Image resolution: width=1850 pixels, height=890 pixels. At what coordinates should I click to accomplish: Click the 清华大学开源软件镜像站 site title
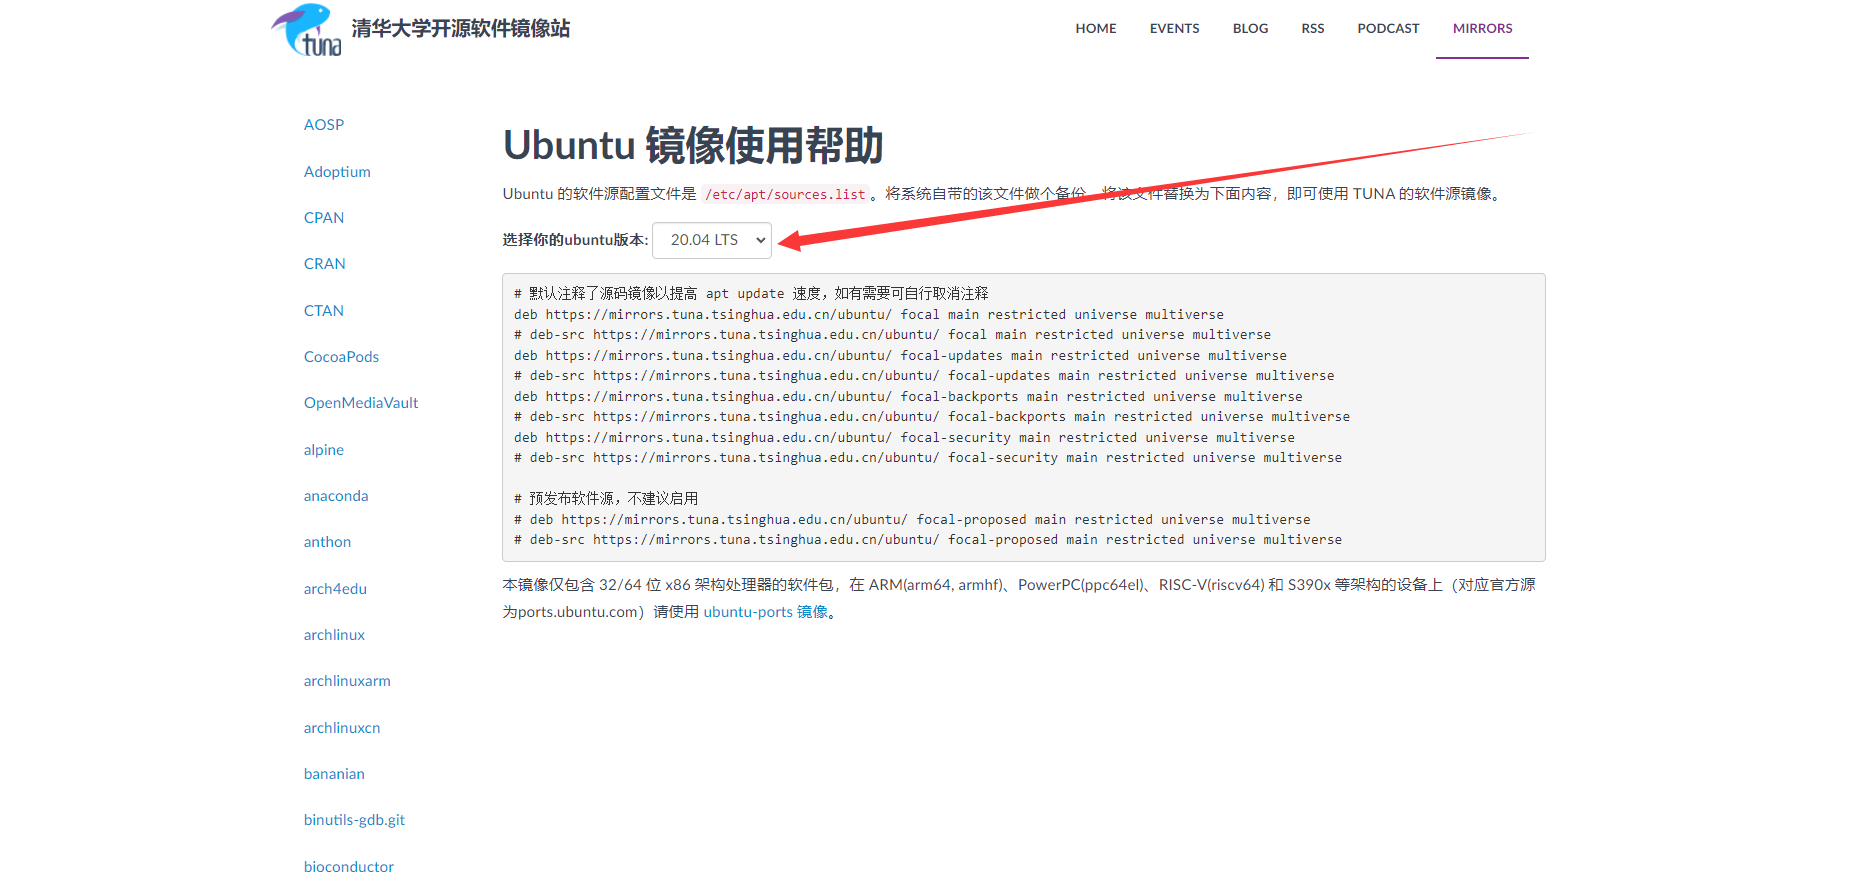tap(461, 29)
